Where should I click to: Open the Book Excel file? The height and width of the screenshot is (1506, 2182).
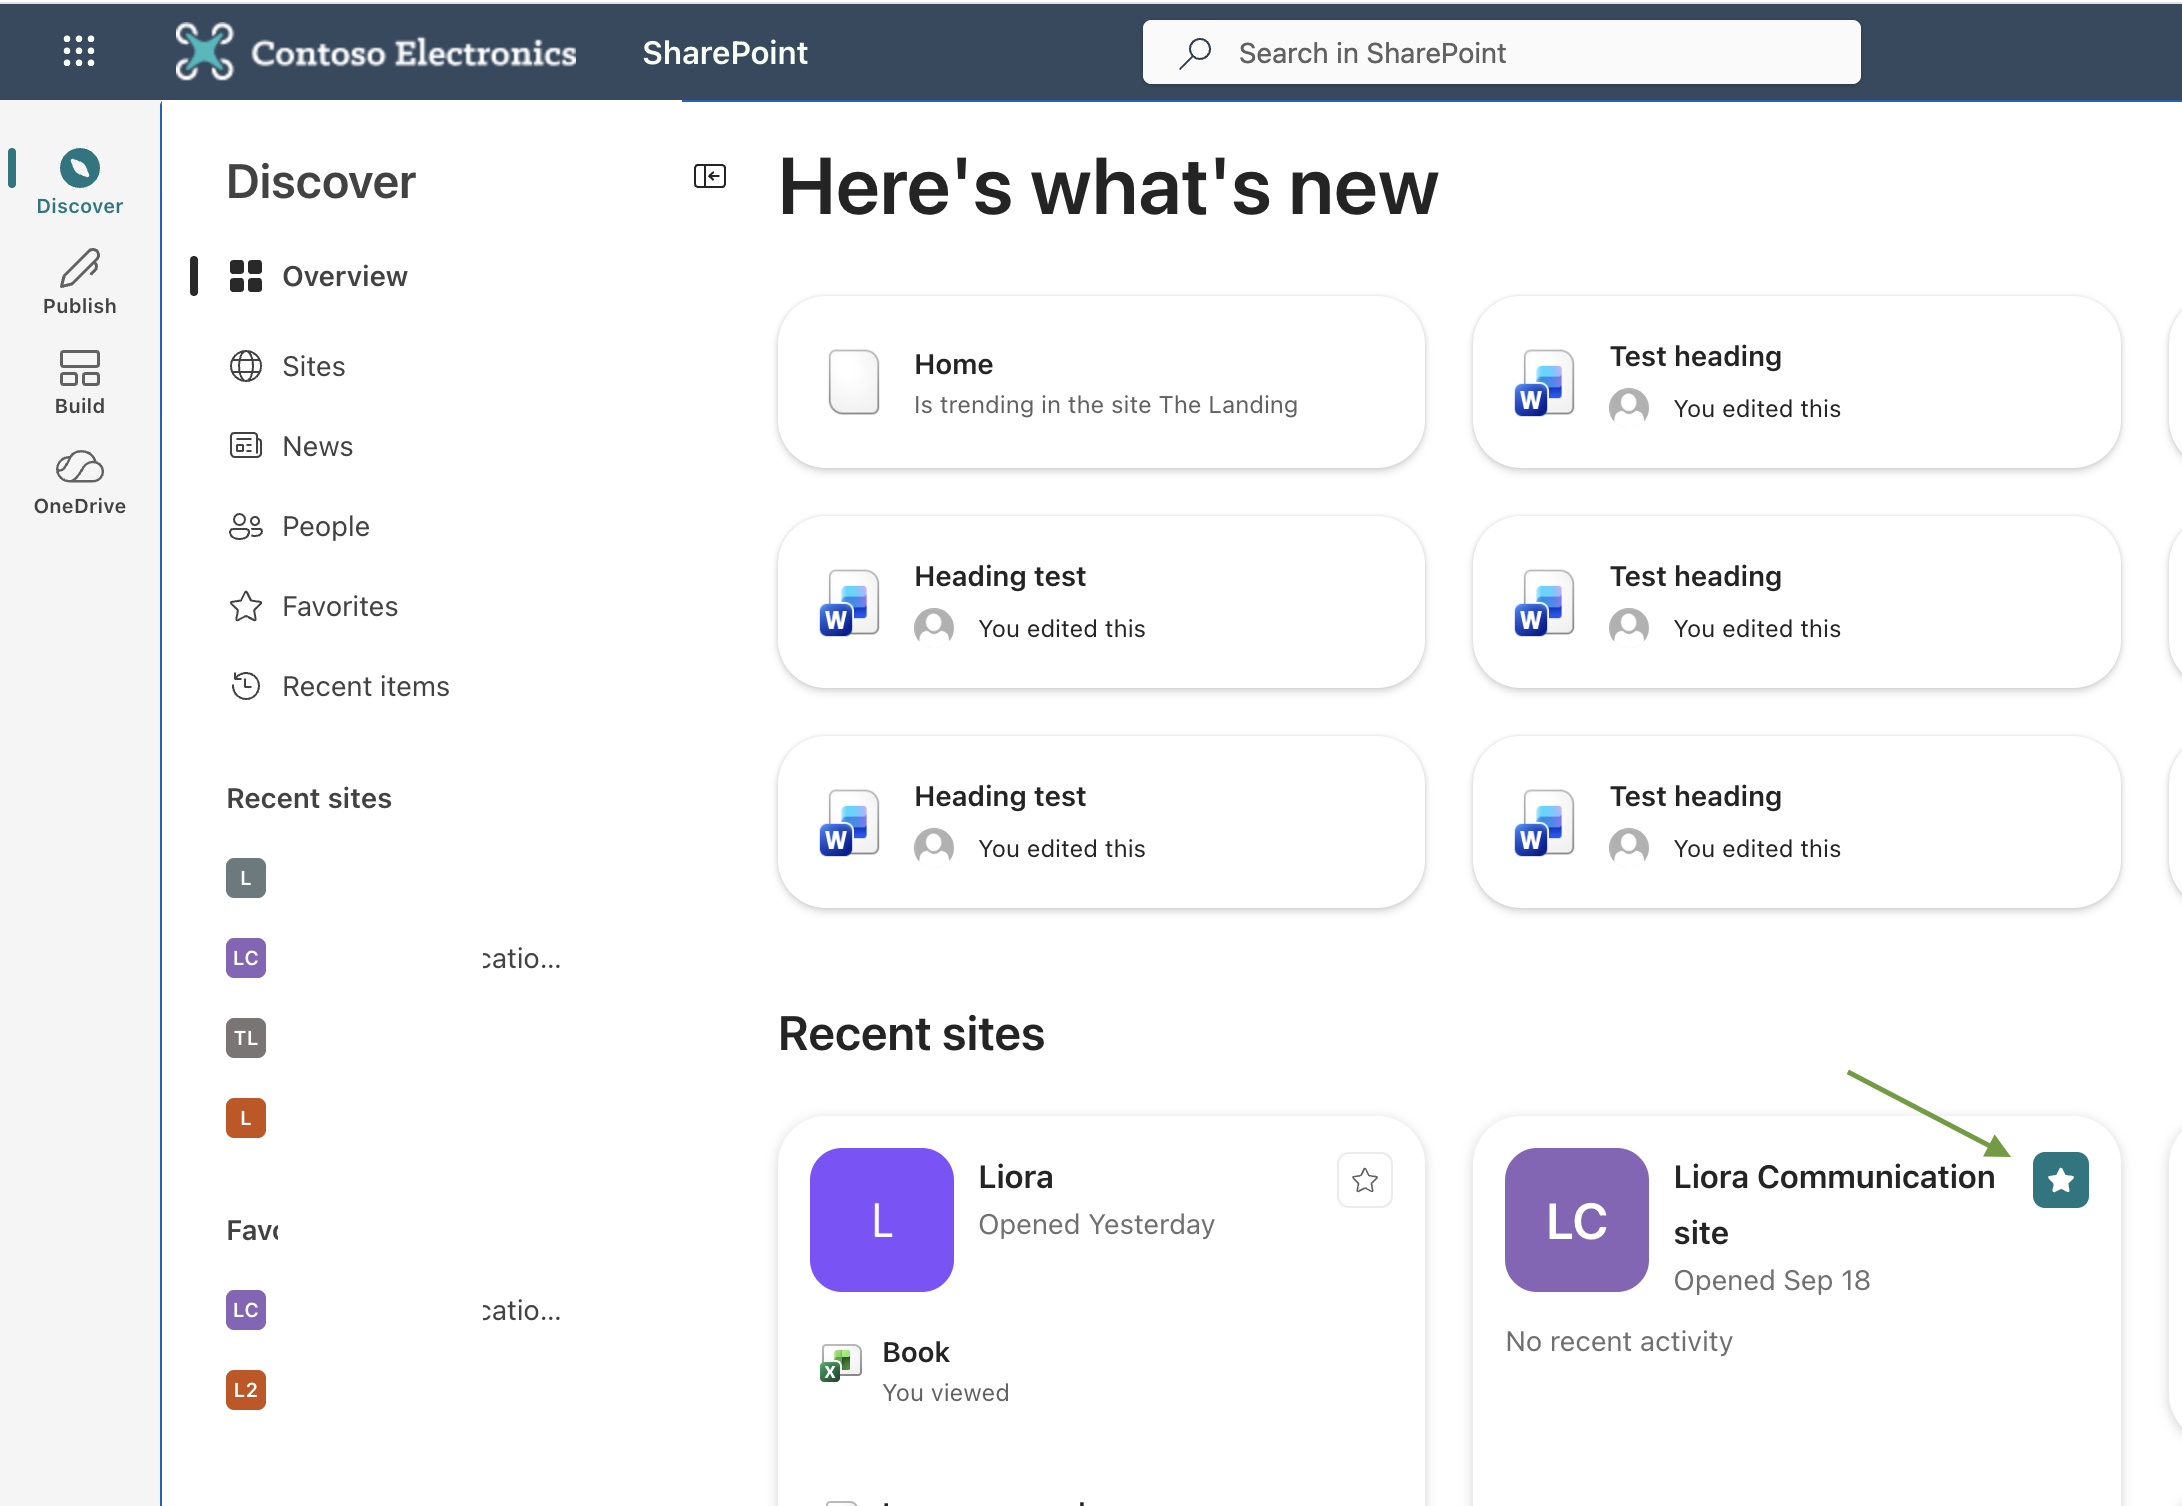(x=915, y=1352)
